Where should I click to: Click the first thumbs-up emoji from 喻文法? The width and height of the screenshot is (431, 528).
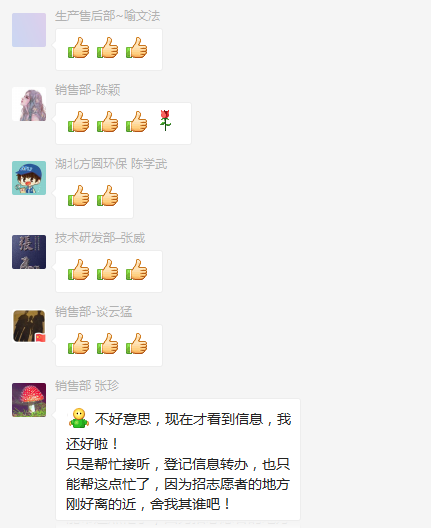(78, 47)
